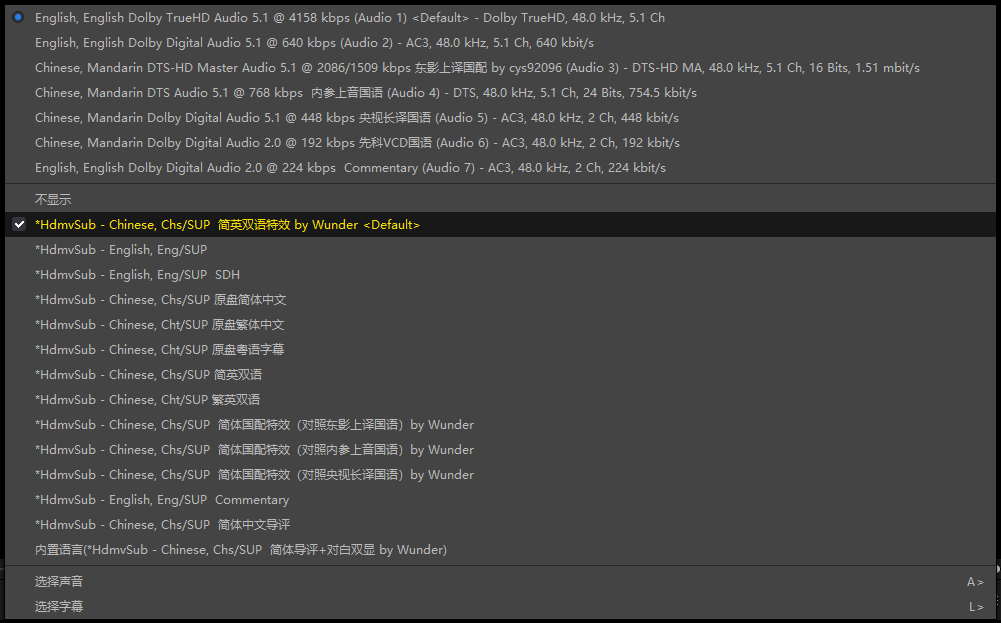Uncheck the 简英双语特效 by Wunder default subtitle
The width and height of the screenshot is (1001, 623).
[x=227, y=225]
